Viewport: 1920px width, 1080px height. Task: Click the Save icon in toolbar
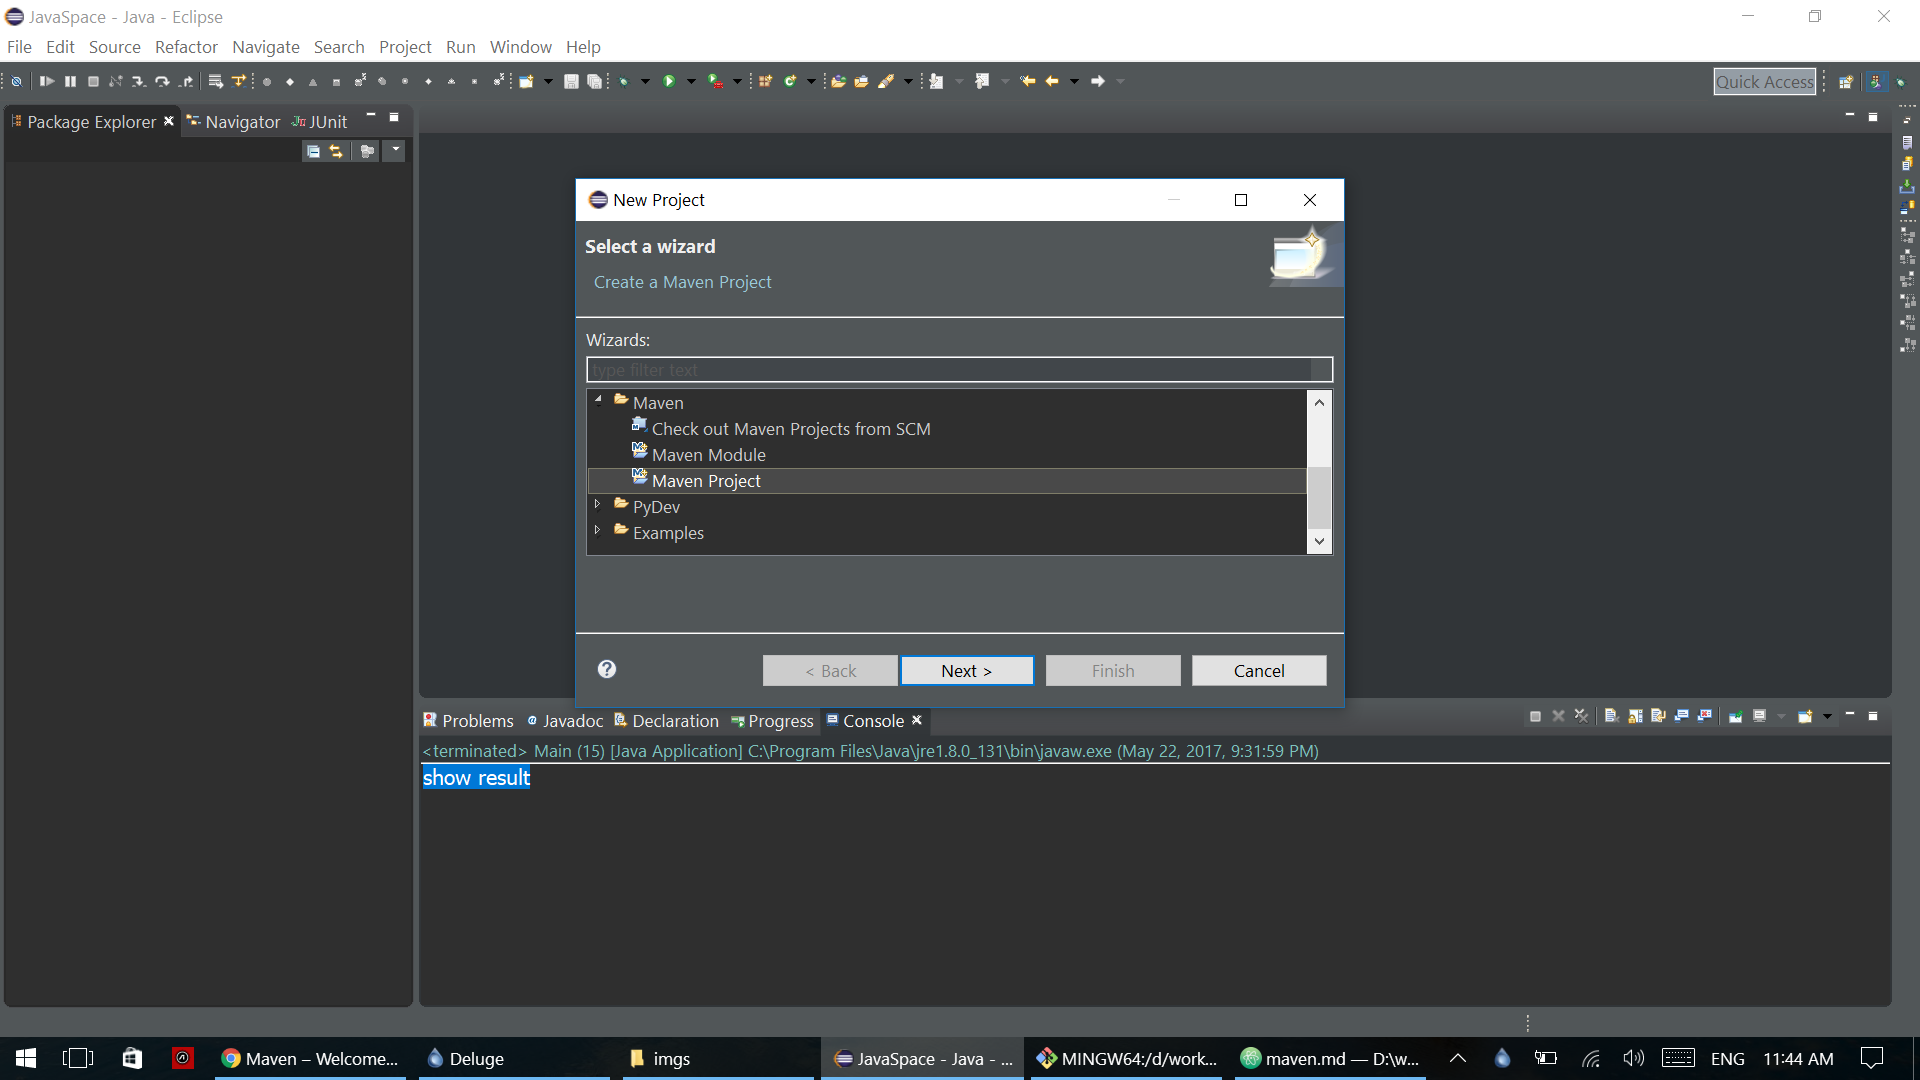pos(571,81)
